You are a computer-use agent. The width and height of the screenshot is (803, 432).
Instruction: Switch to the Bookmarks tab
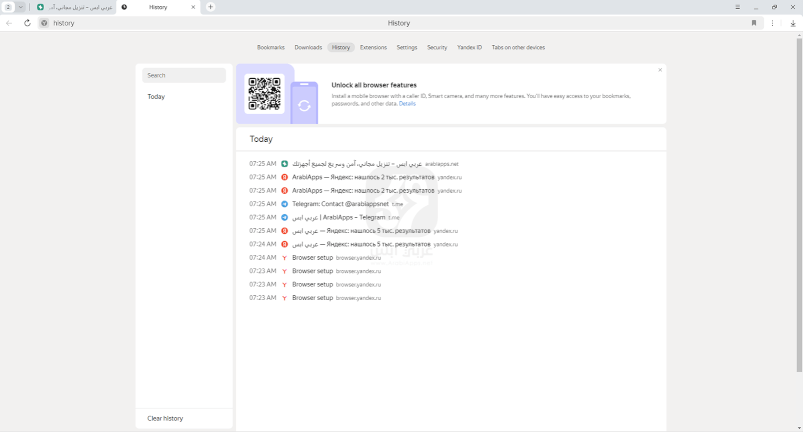[270, 47]
